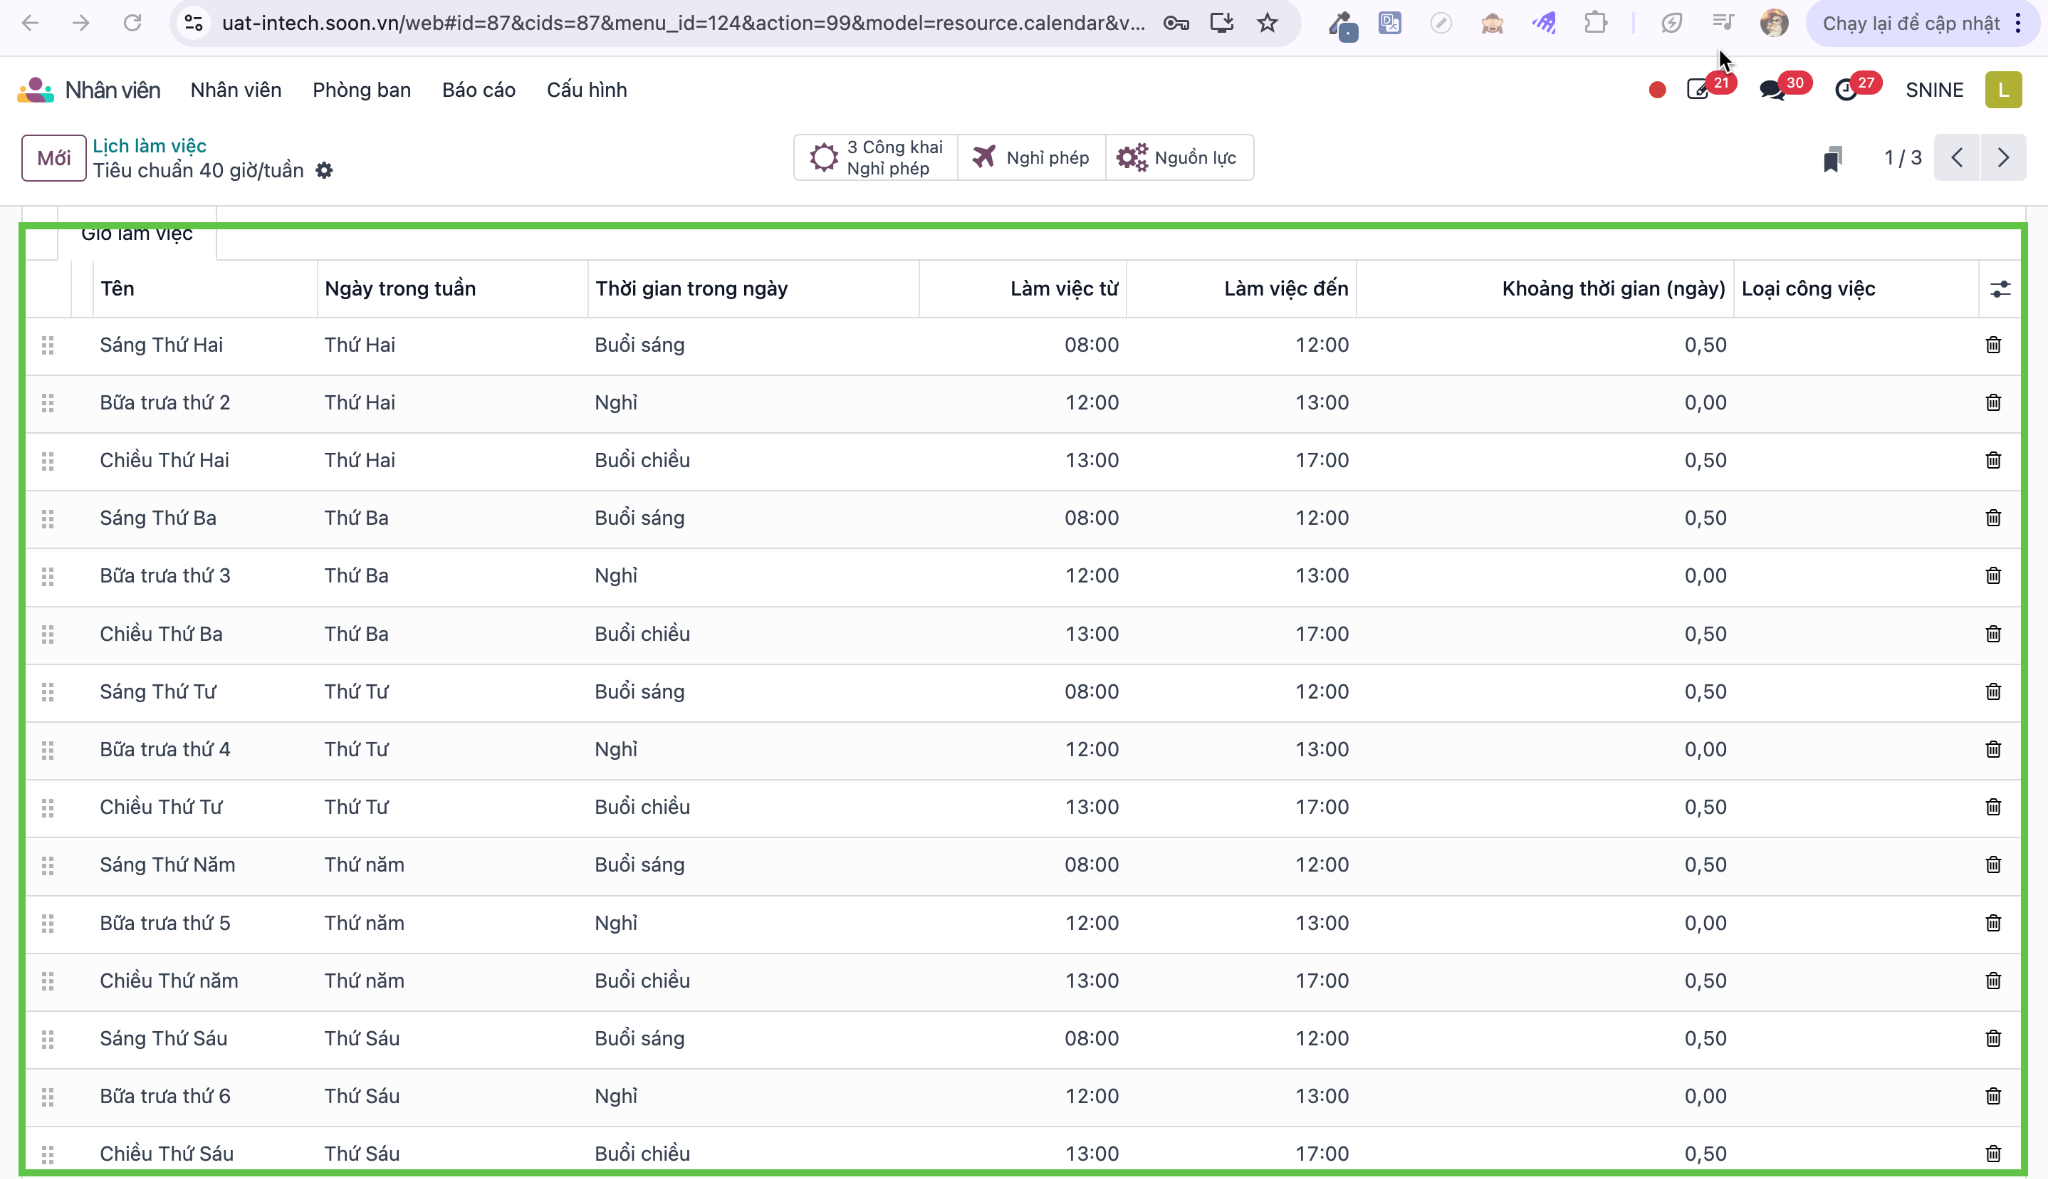Click the Mới button
Screen dimensions: 2048x1179
(x=54, y=158)
